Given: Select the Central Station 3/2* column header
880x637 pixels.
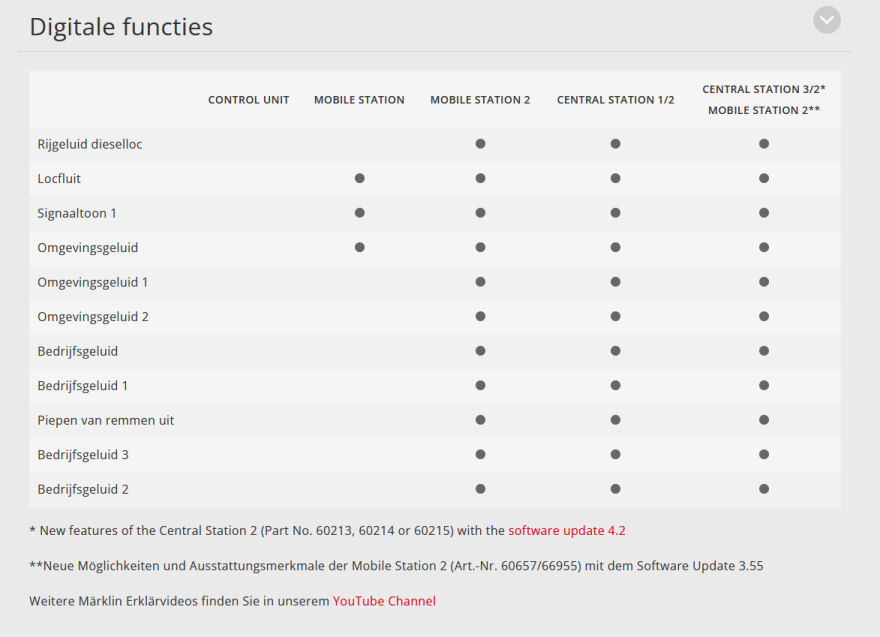Looking at the screenshot, I should 764,89.
